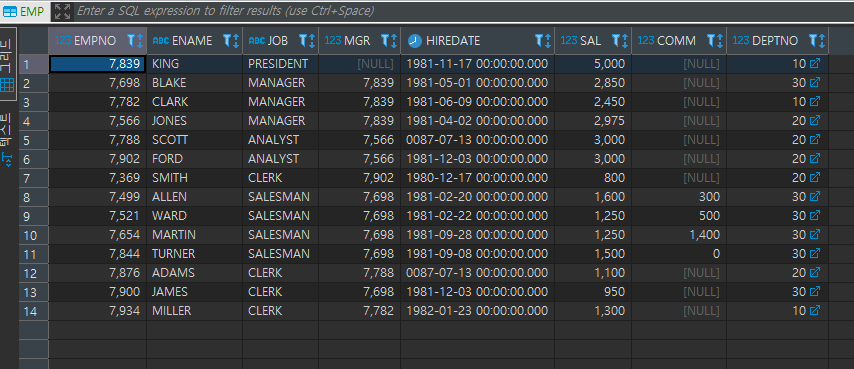Focus the SQL expression filter field
854x369 pixels.
tap(463, 11)
